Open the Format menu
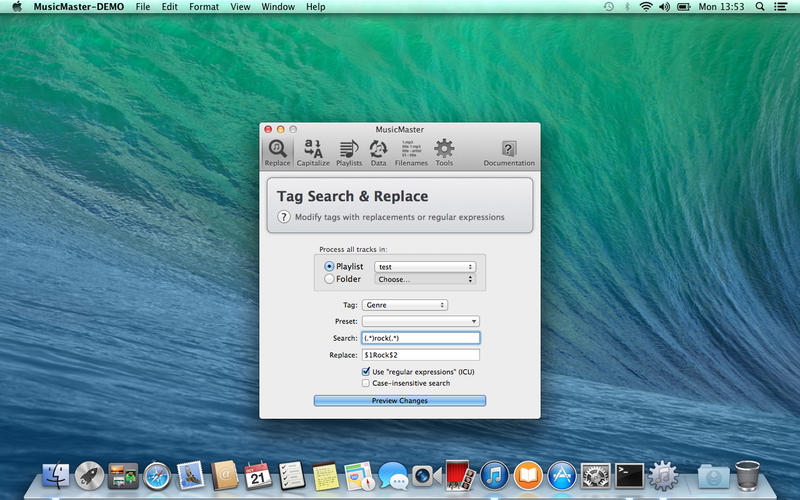 click(204, 7)
